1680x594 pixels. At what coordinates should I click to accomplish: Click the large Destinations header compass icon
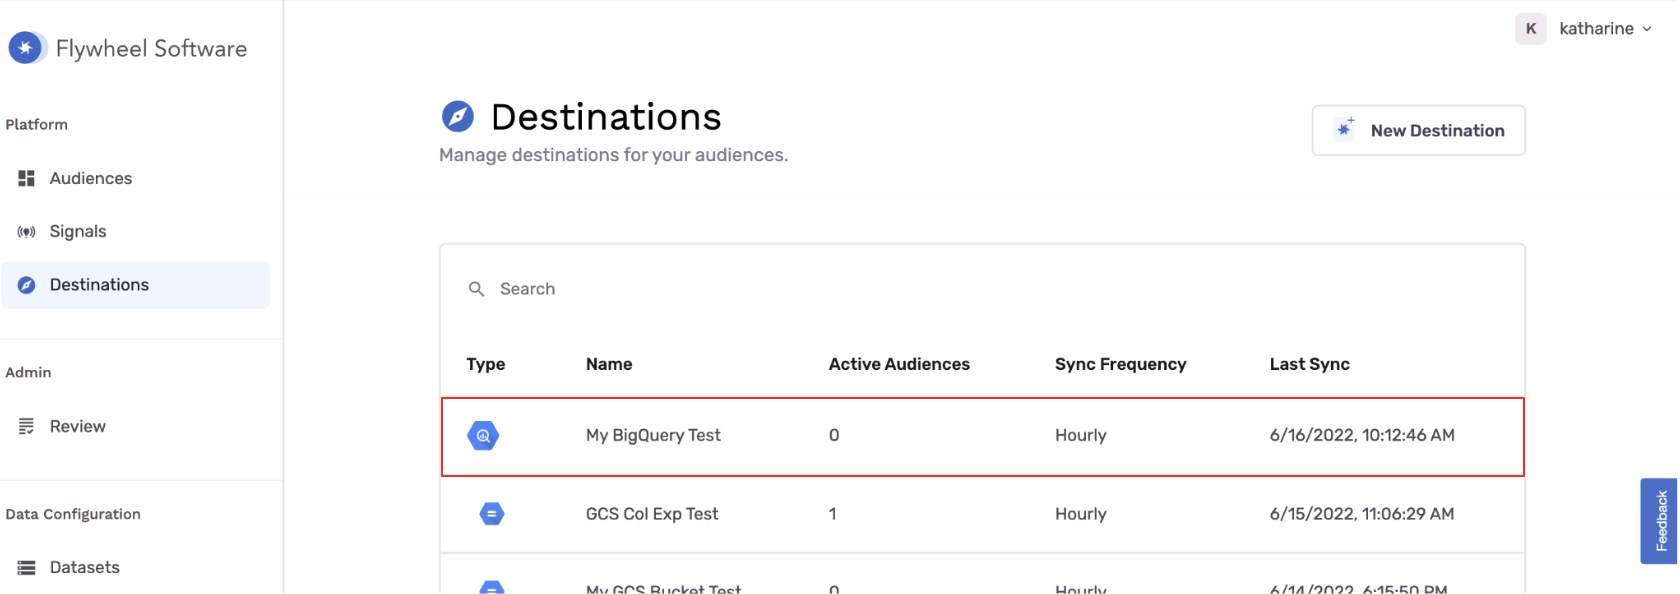[x=458, y=117]
